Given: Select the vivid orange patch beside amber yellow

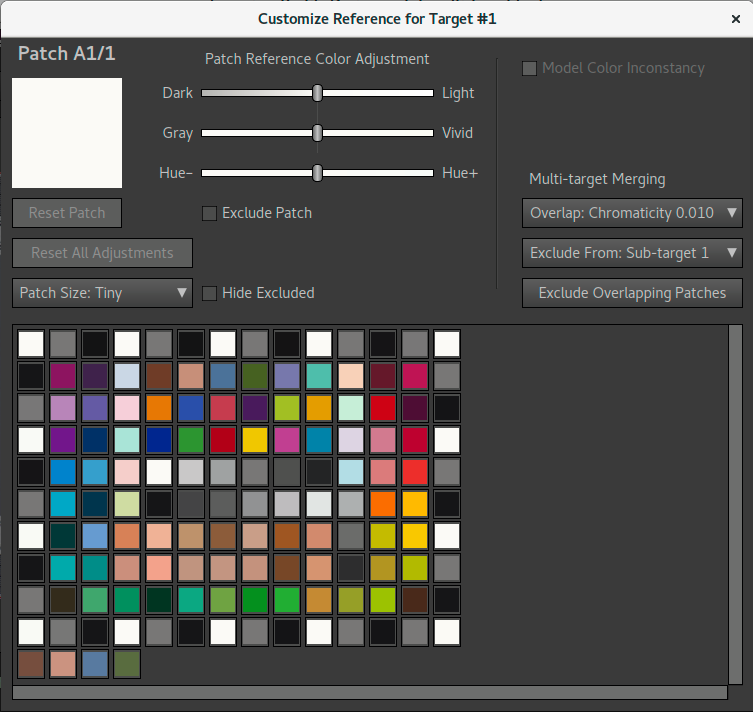Looking at the screenshot, I should tap(383, 504).
